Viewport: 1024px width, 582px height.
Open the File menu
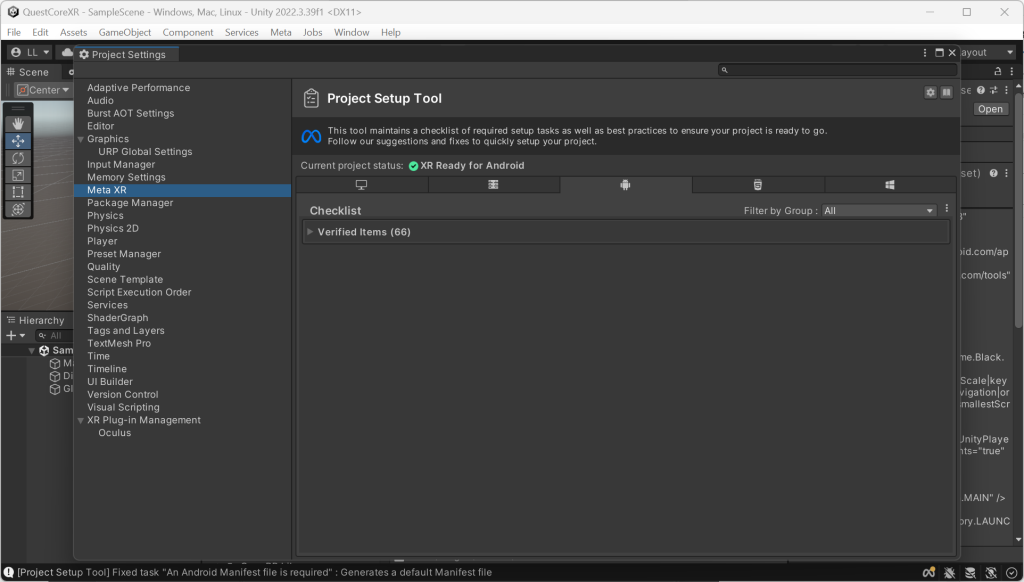[x=14, y=32]
